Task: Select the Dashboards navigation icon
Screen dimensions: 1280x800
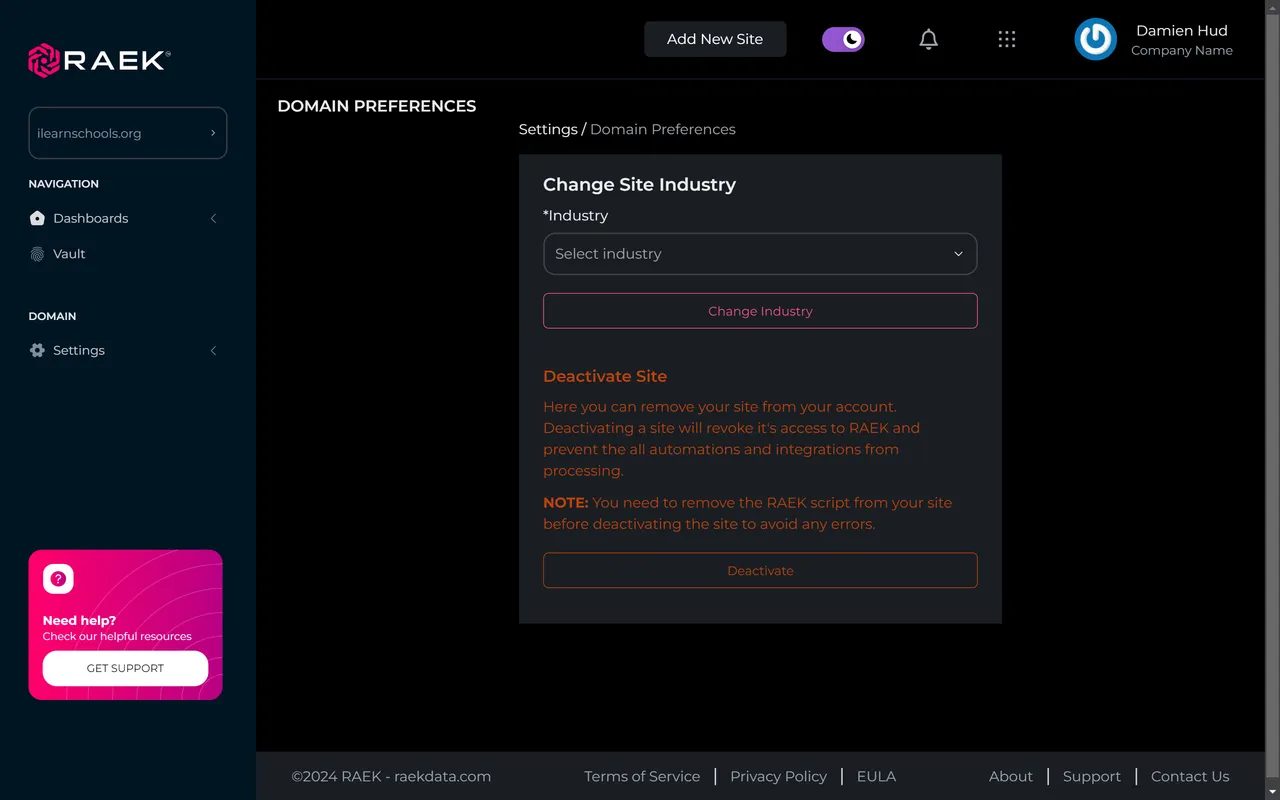Action: (36, 218)
